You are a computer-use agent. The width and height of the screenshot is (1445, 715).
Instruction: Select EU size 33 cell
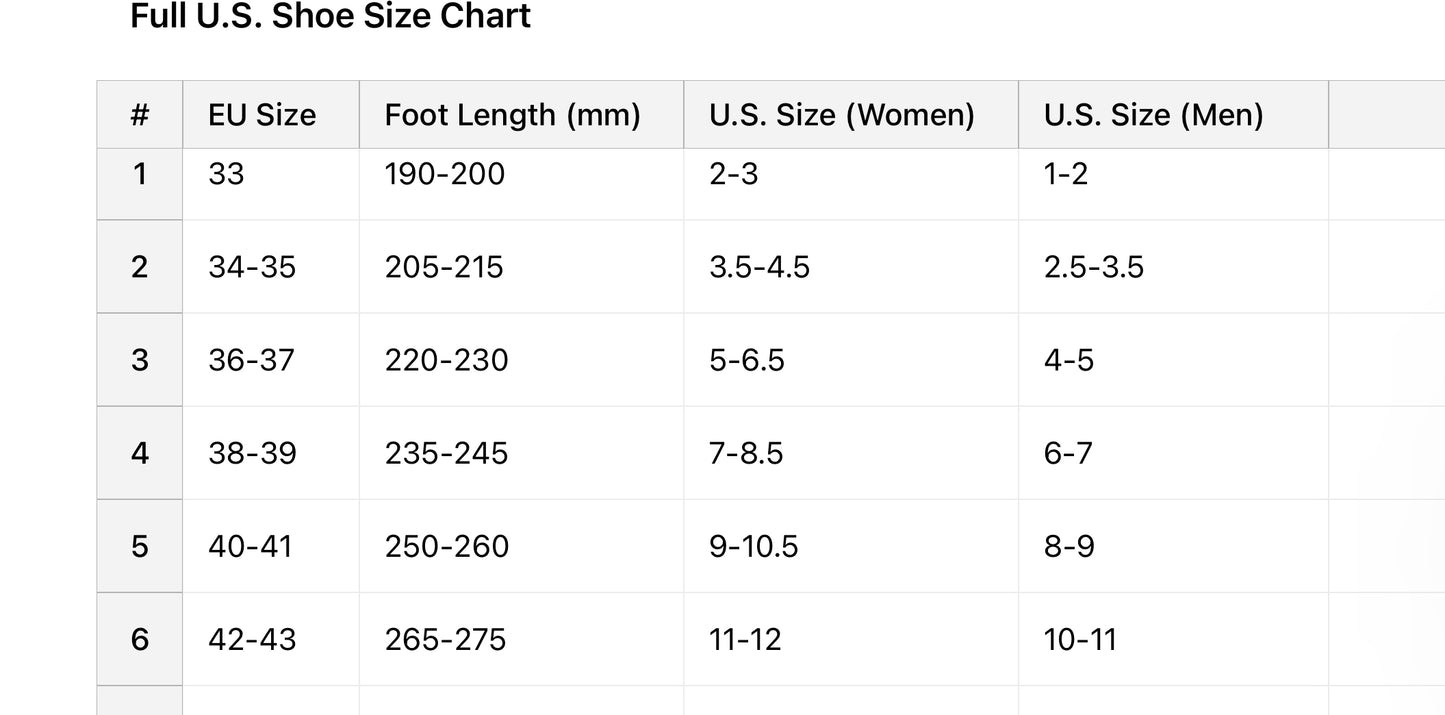point(271,184)
